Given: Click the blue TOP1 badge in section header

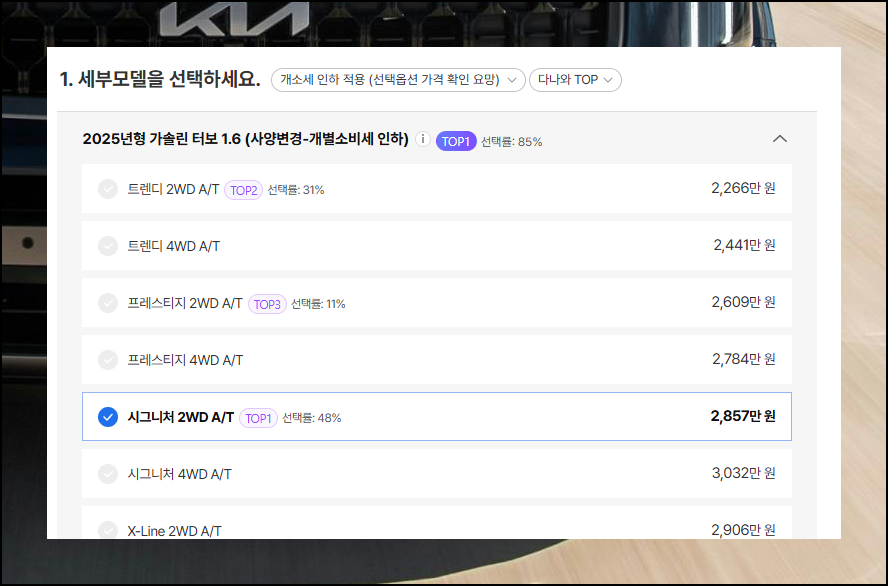Looking at the screenshot, I should click(456, 142).
